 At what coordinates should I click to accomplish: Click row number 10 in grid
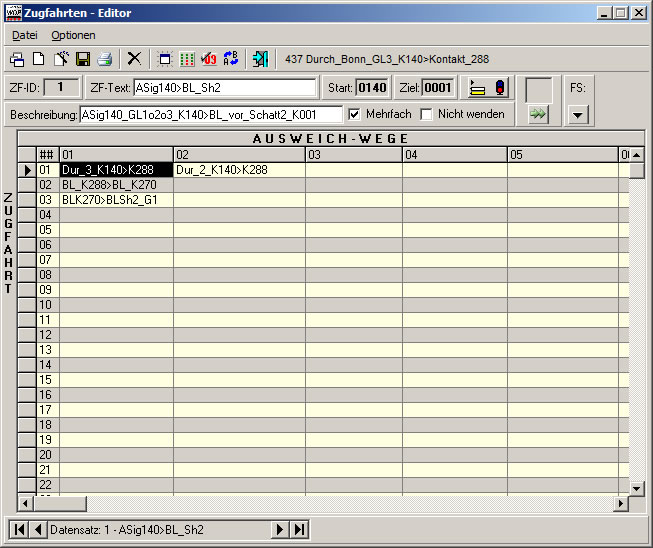[x=48, y=305]
